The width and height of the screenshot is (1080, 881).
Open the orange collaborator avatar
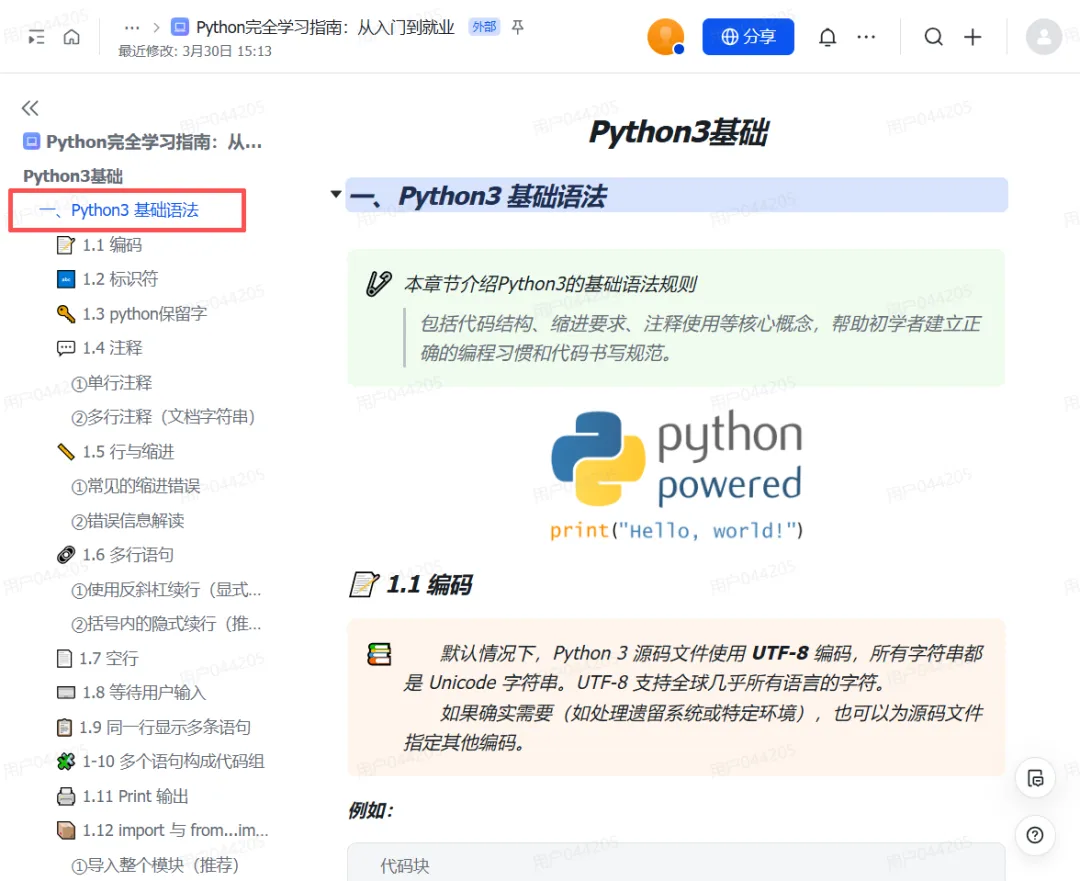point(665,37)
